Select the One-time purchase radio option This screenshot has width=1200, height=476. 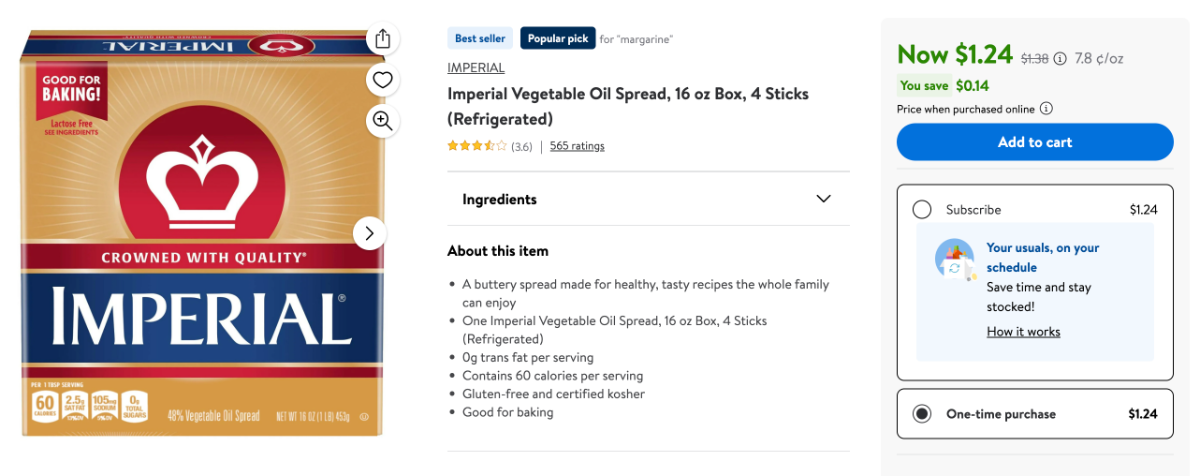coord(922,414)
